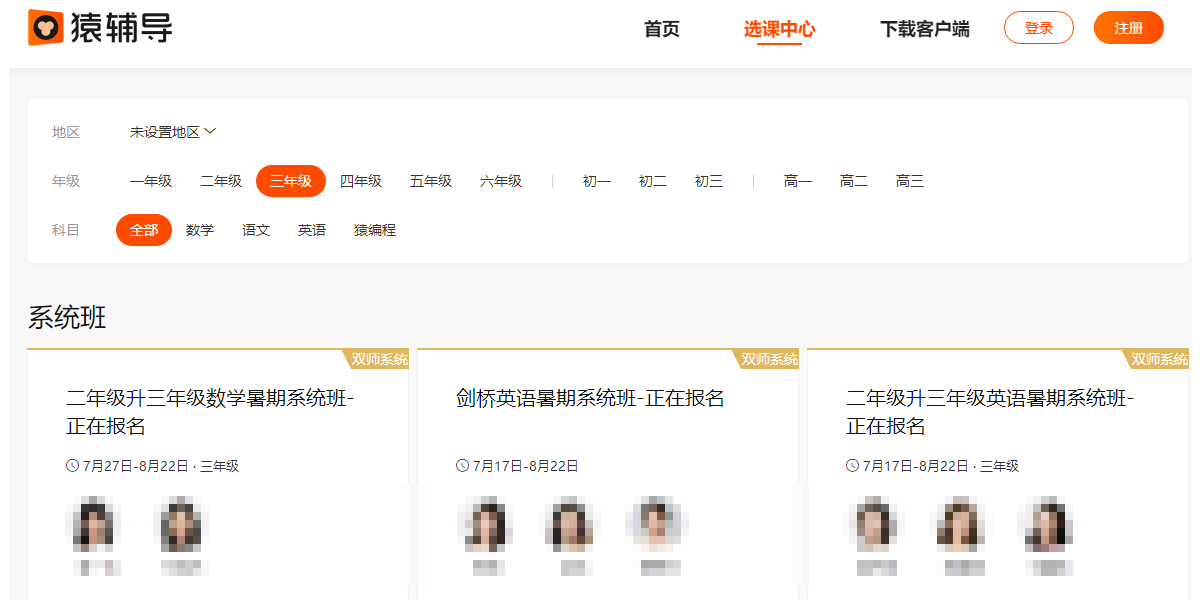The width and height of the screenshot is (1200, 600).
Task: Click date text 7月27日-8月22日 · 三年级
Action: coord(161,466)
